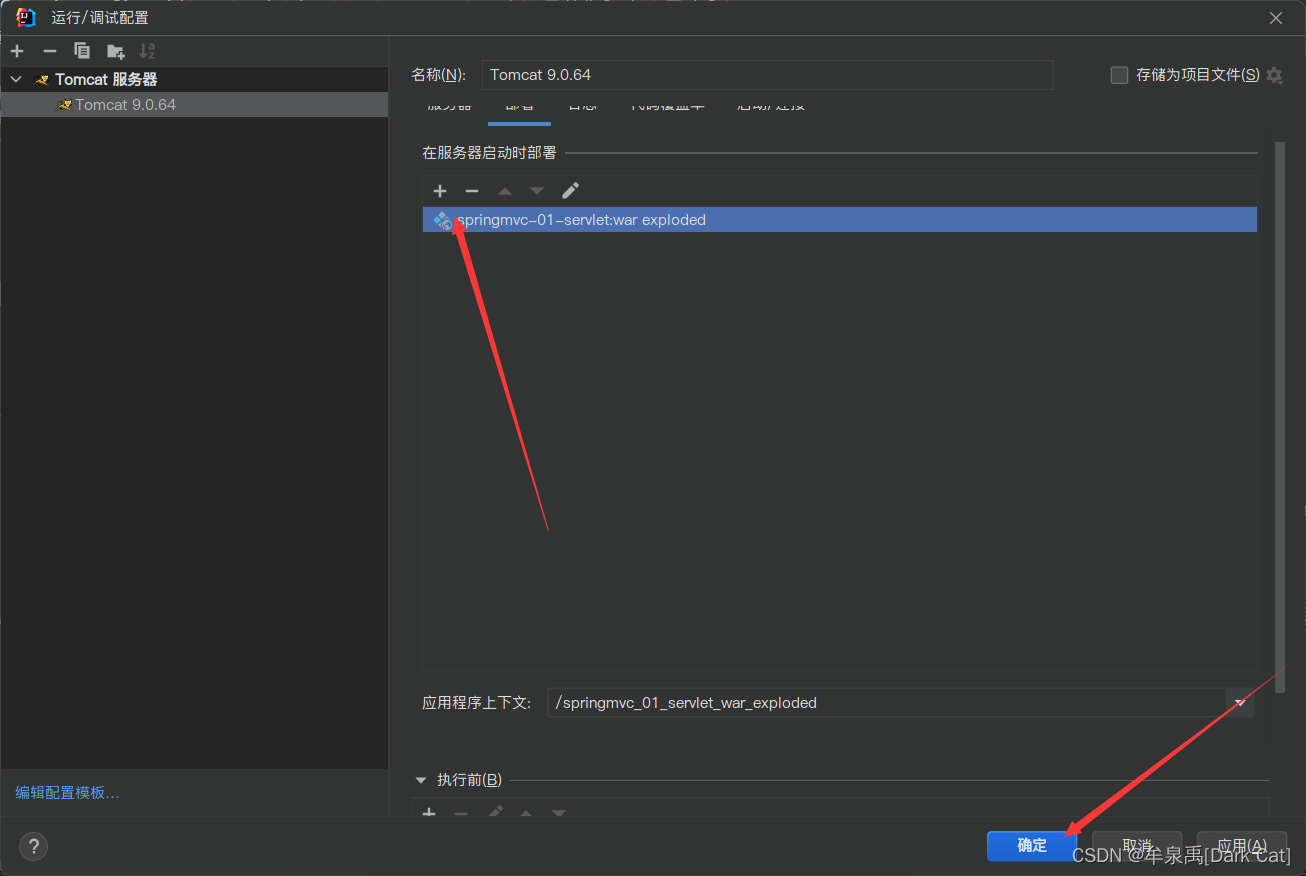Image resolution: width=1306 pixels, height=876 pixels.
Task: Select springmvc-01-servlet:war exploded artifact row
Action: pos(839,220)
